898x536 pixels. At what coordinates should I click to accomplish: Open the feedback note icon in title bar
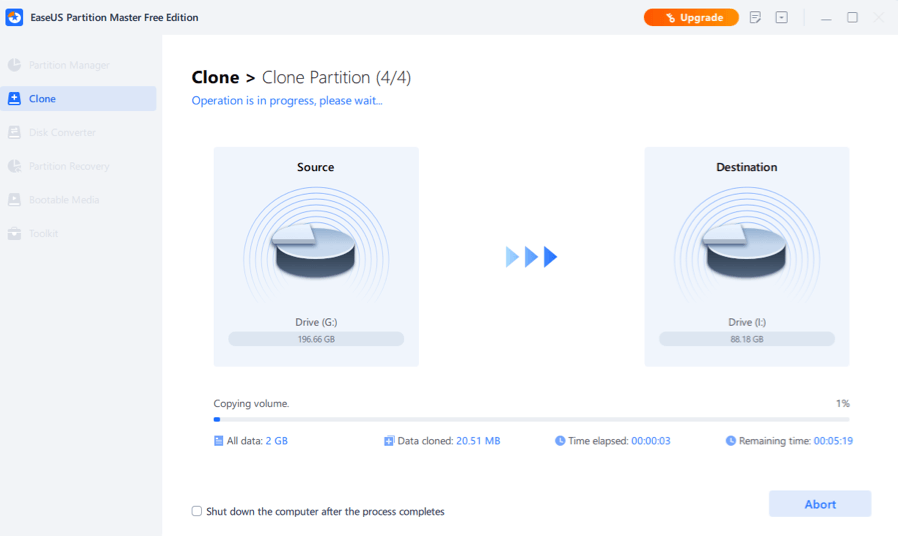(755, 18)
